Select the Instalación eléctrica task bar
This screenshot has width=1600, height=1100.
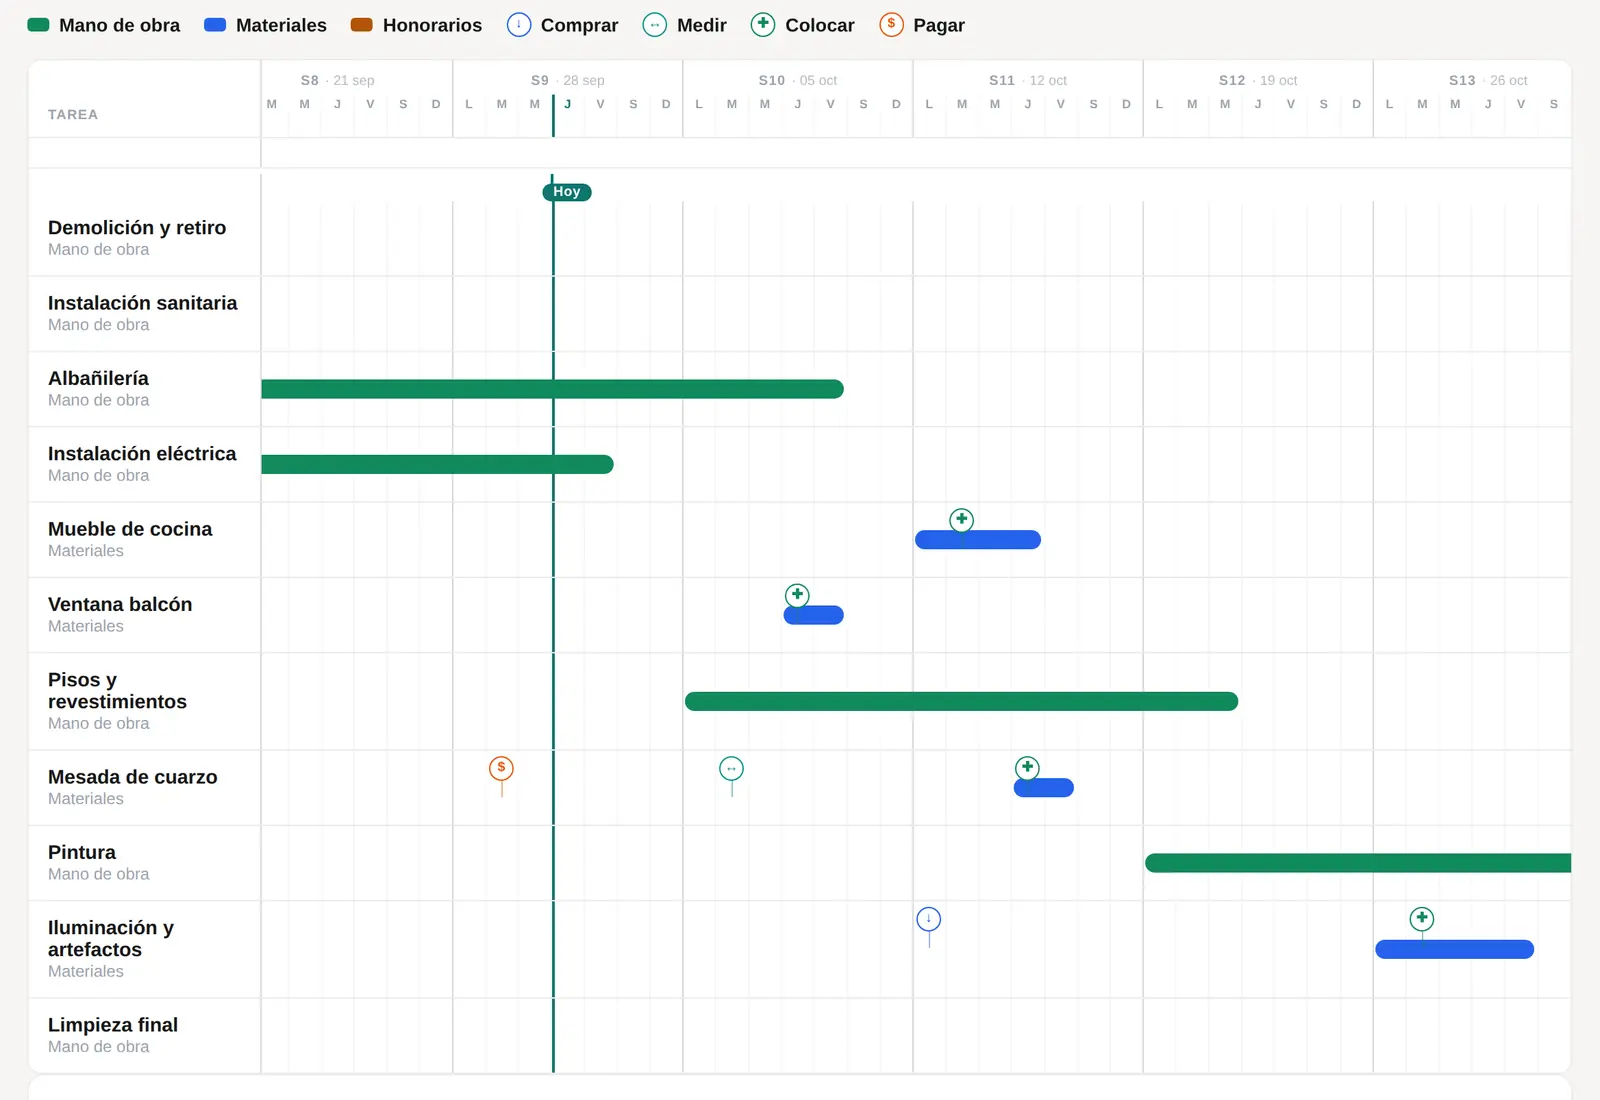click(x=437, y=464)
